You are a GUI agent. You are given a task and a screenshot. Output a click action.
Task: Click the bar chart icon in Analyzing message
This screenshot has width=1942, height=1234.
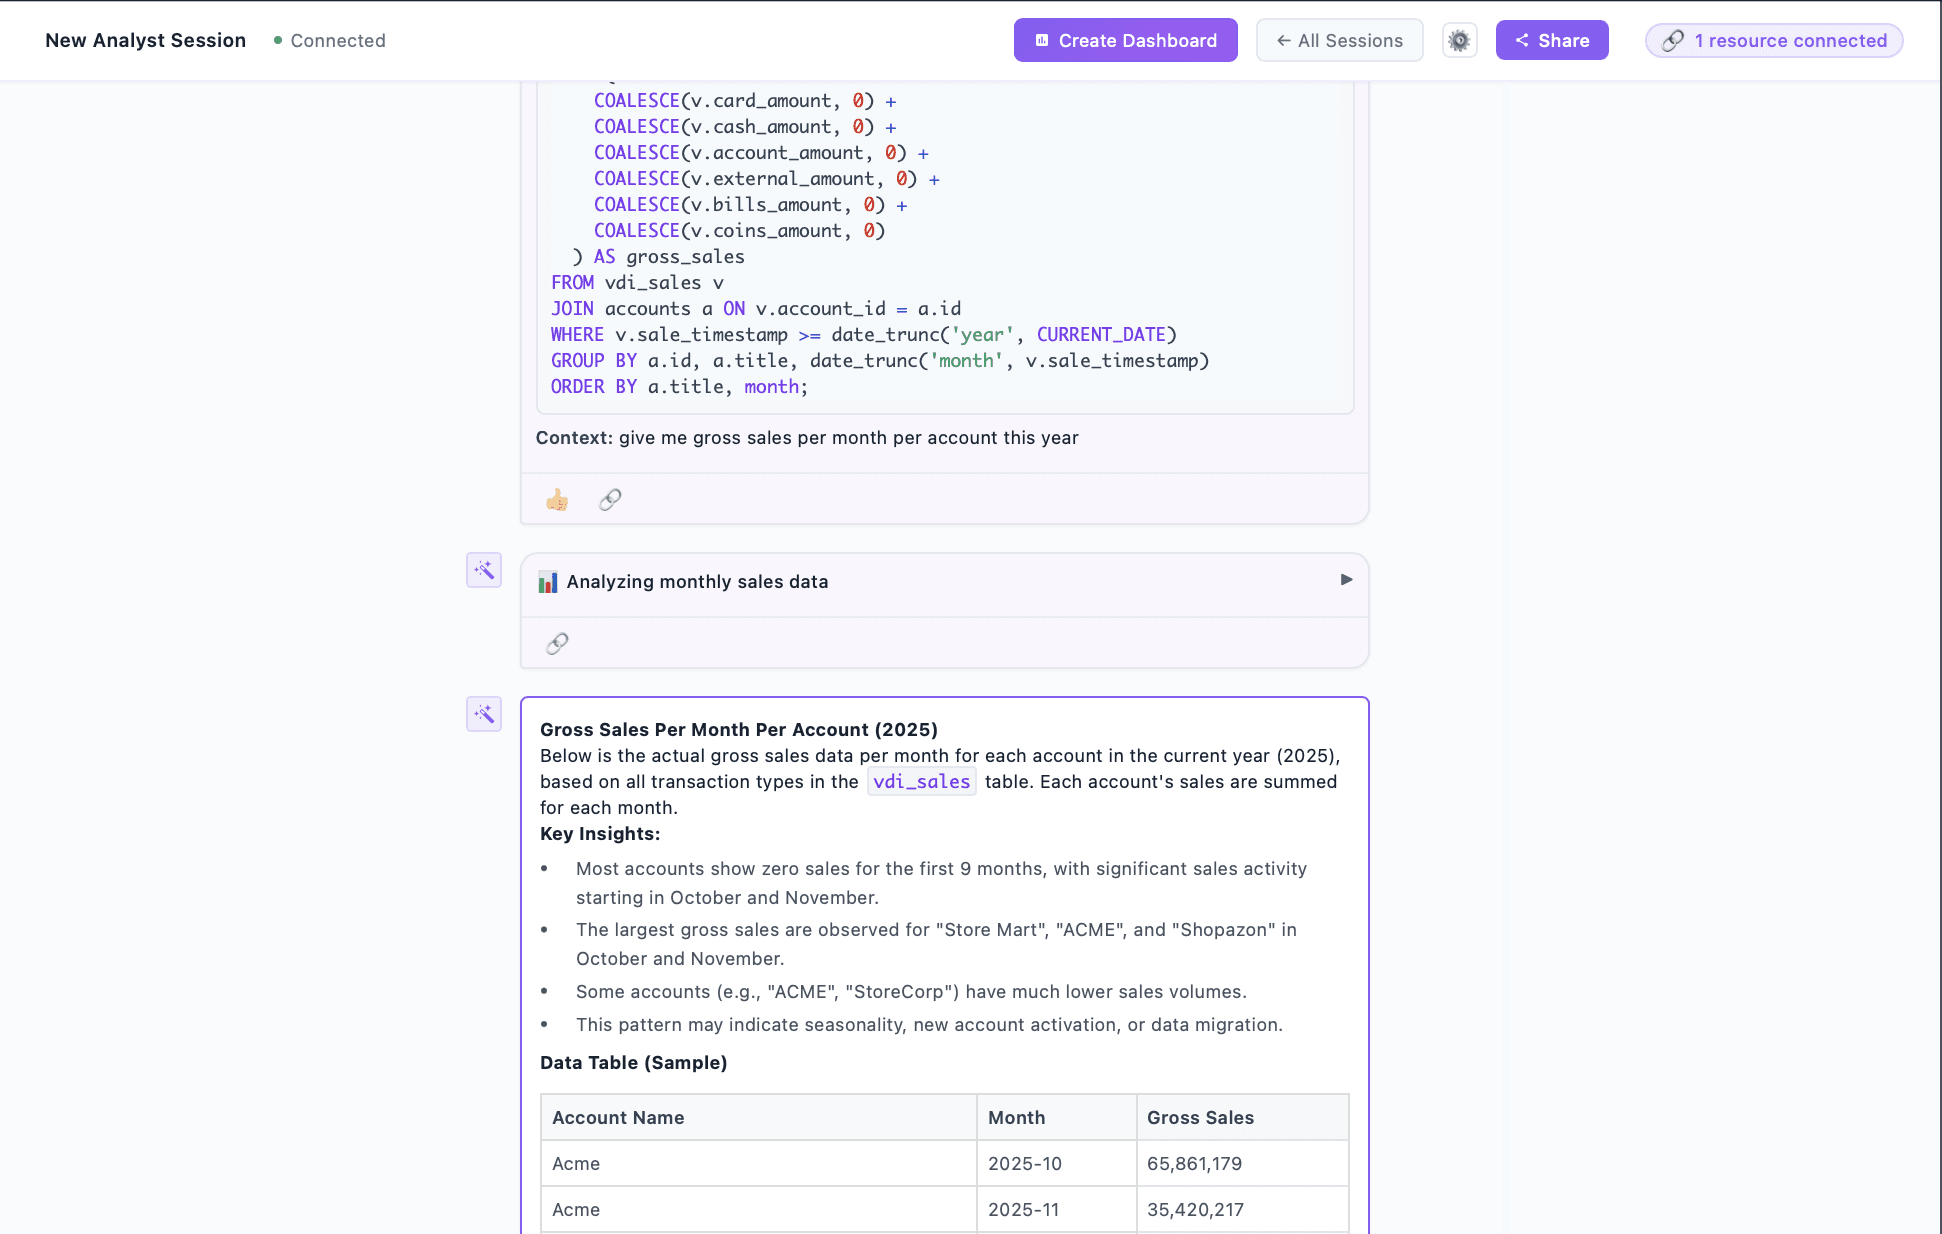(x=548, y=582)
